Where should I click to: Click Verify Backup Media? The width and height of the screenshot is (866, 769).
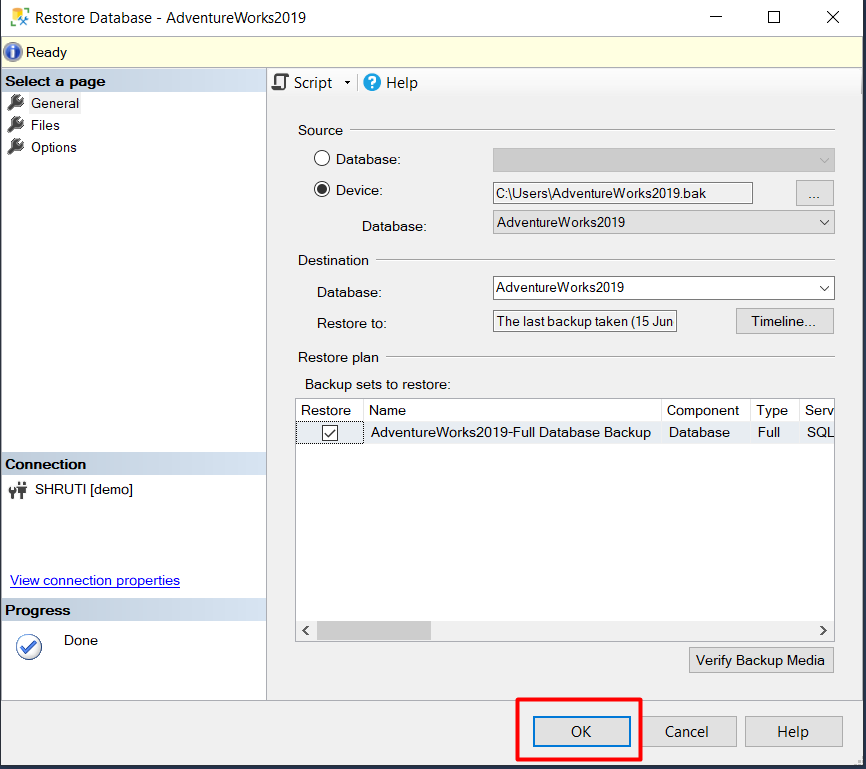[761, 660]
